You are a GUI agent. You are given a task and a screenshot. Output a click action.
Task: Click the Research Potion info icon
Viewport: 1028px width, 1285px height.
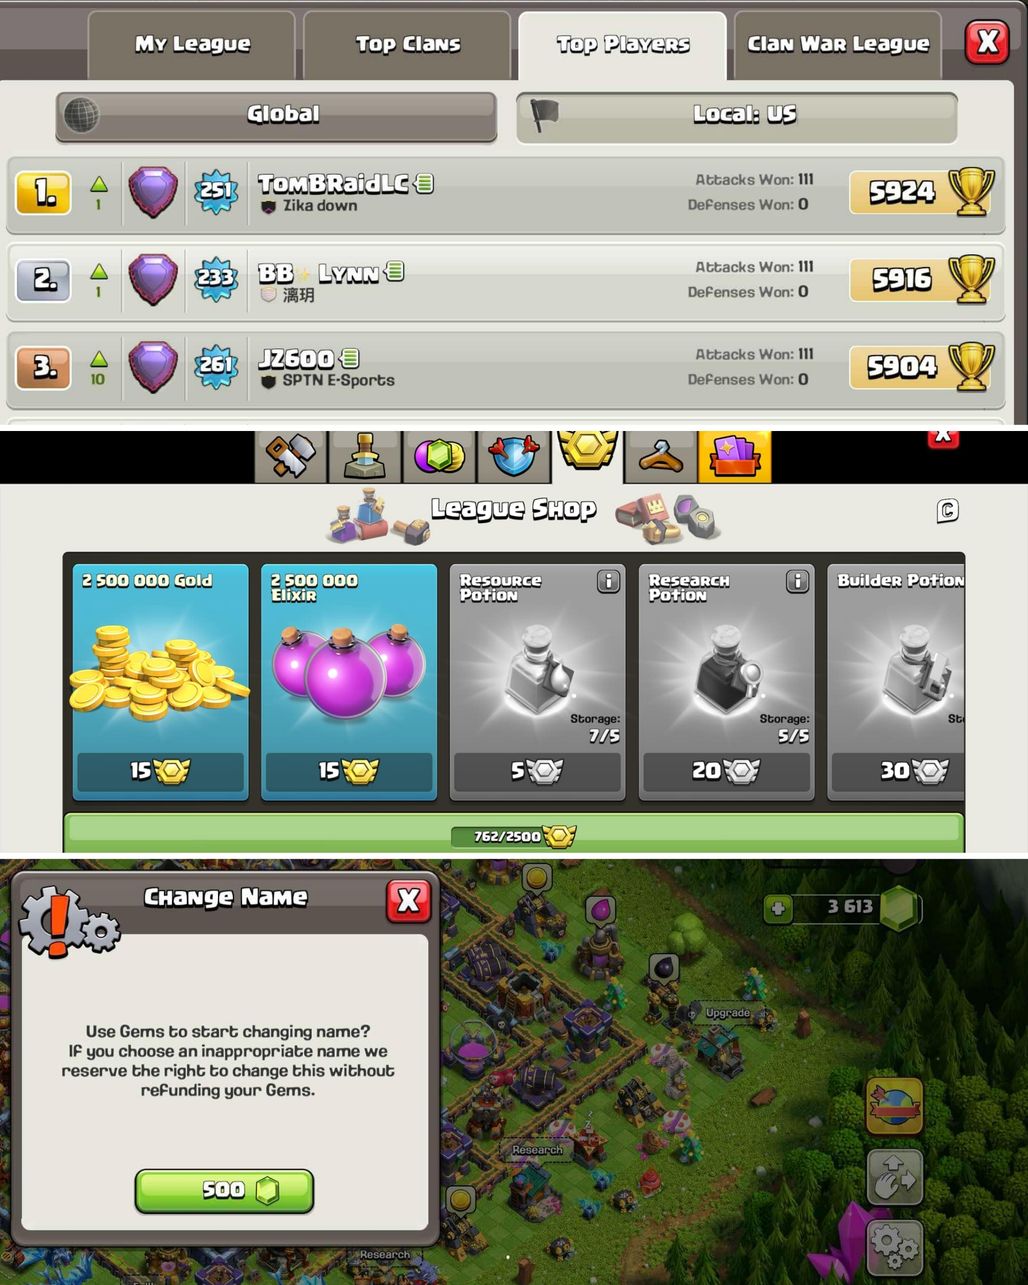797,581
